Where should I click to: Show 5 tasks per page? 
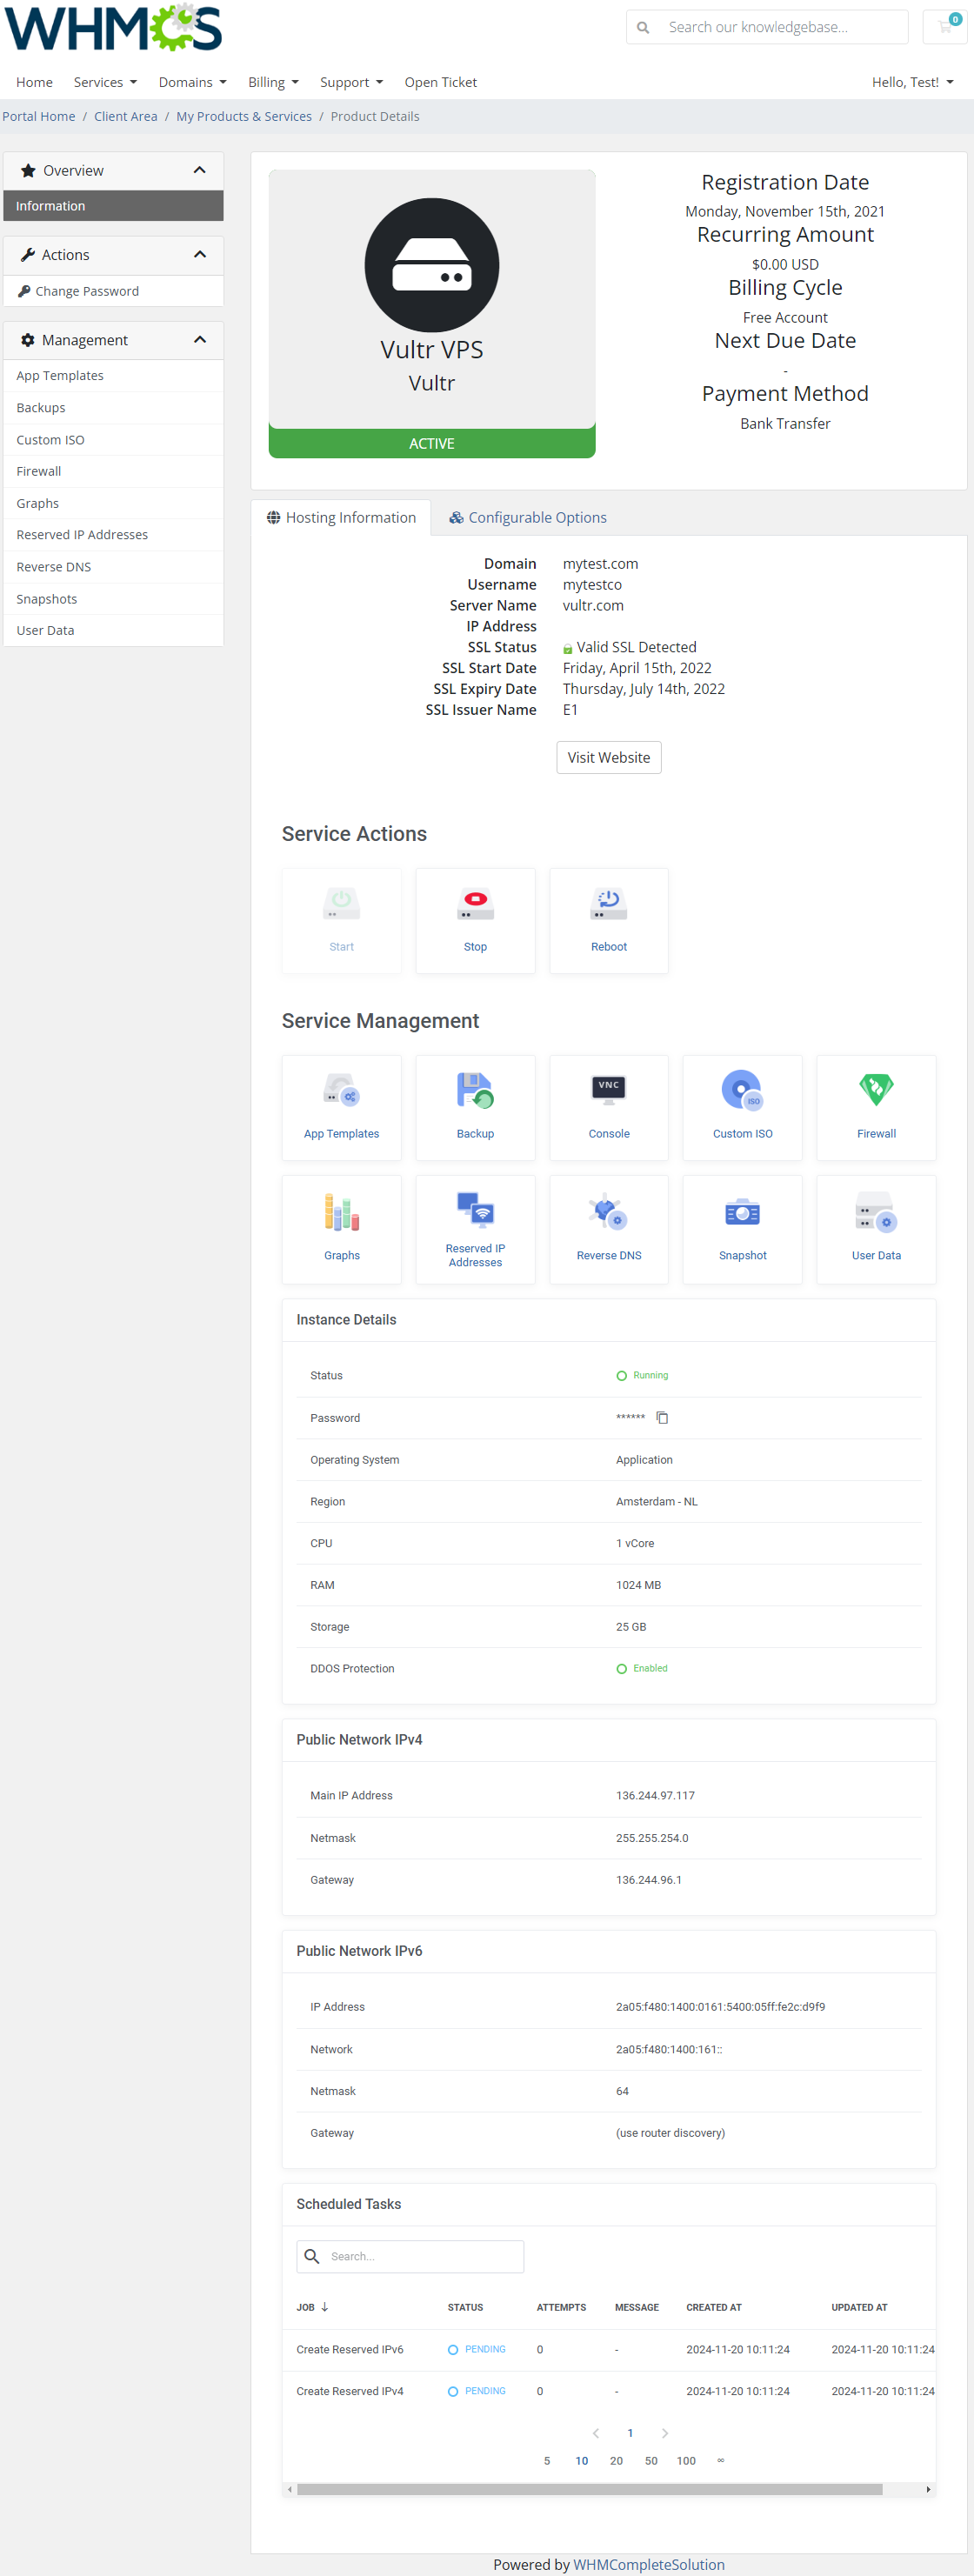pos(547,2461)
